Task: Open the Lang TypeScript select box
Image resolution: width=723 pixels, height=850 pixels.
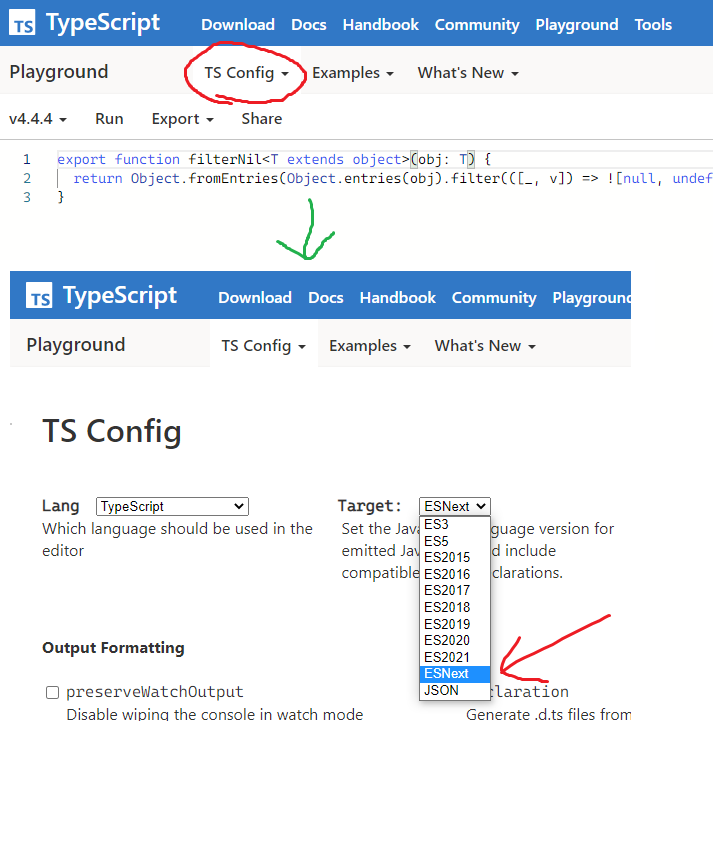Action: [x=172, y=506]
